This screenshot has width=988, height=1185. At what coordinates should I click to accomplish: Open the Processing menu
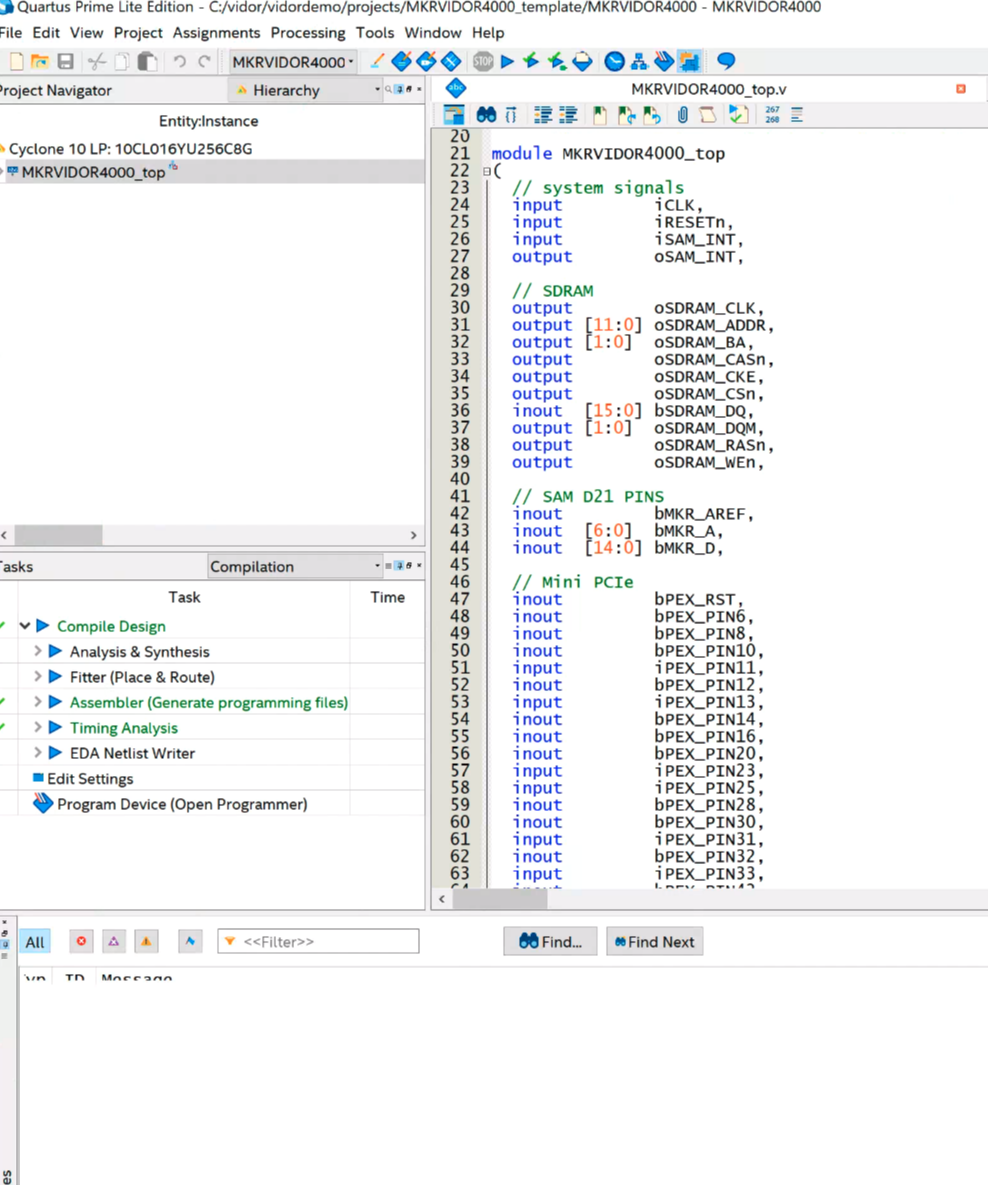307,33
